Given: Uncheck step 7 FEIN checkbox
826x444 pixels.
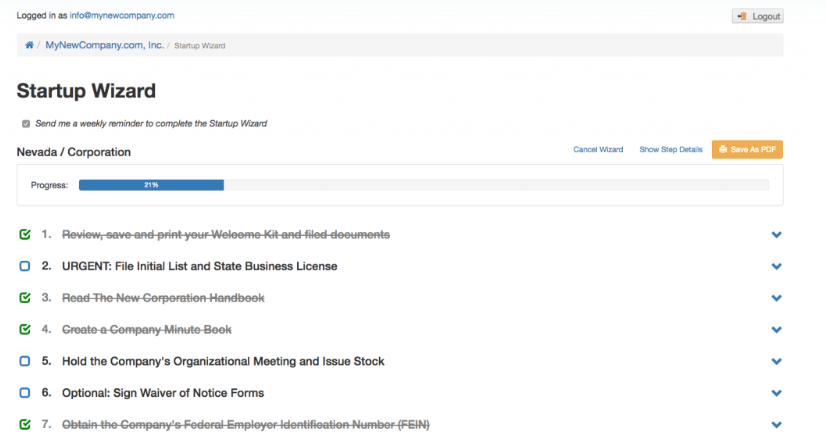Looking at the screenshot, I should point(25,425).
